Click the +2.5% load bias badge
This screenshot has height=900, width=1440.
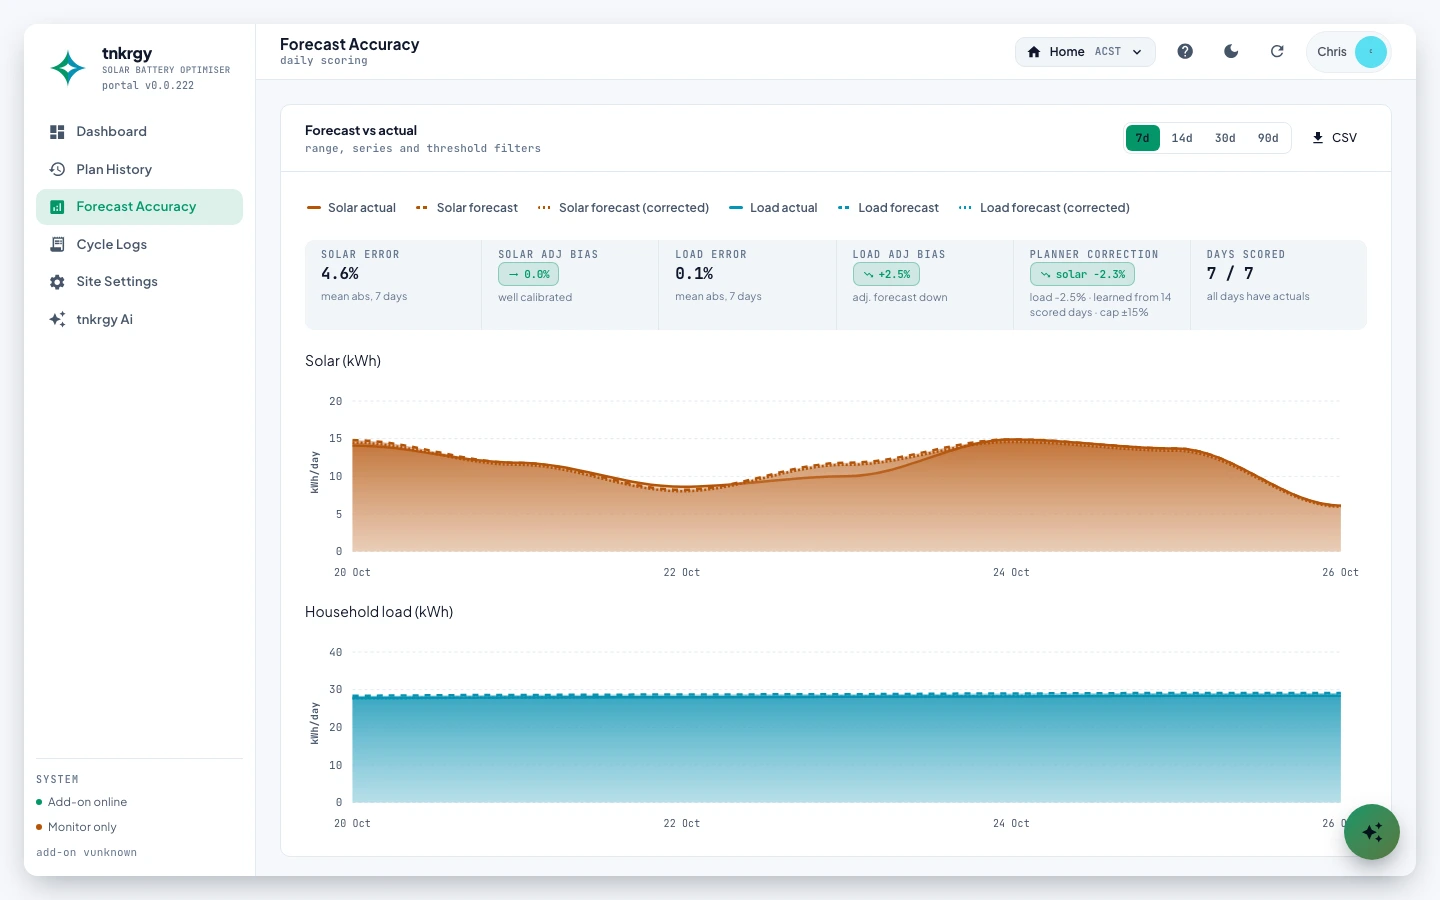click(886, 274)
